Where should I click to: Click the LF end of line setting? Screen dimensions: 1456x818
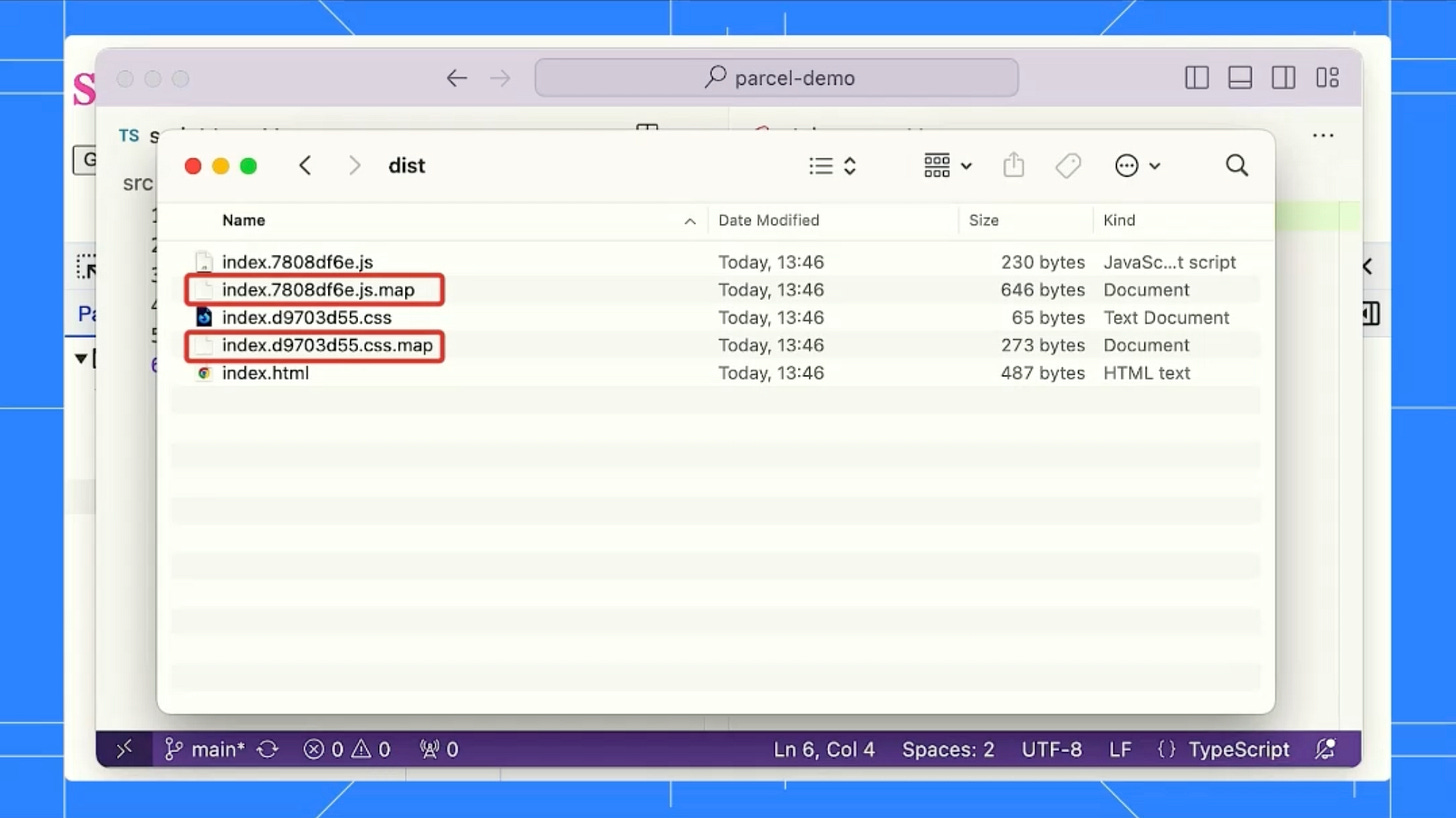(1120, 749)
